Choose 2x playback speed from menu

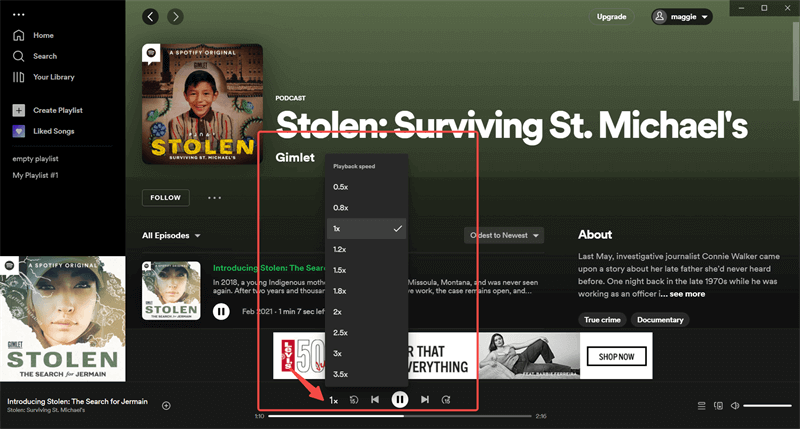pos(337,312)
